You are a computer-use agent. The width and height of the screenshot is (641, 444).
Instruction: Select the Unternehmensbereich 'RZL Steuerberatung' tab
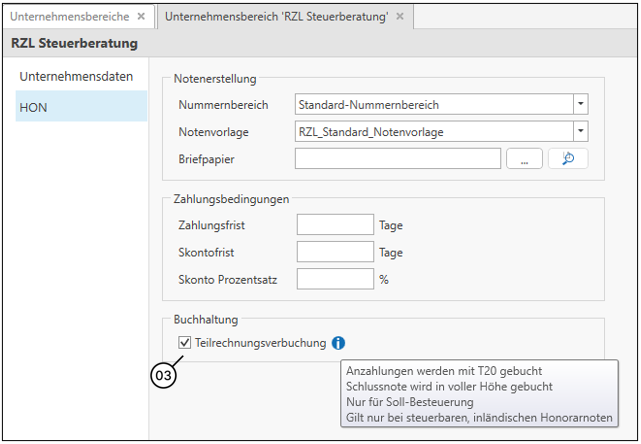tap(276, 17)
